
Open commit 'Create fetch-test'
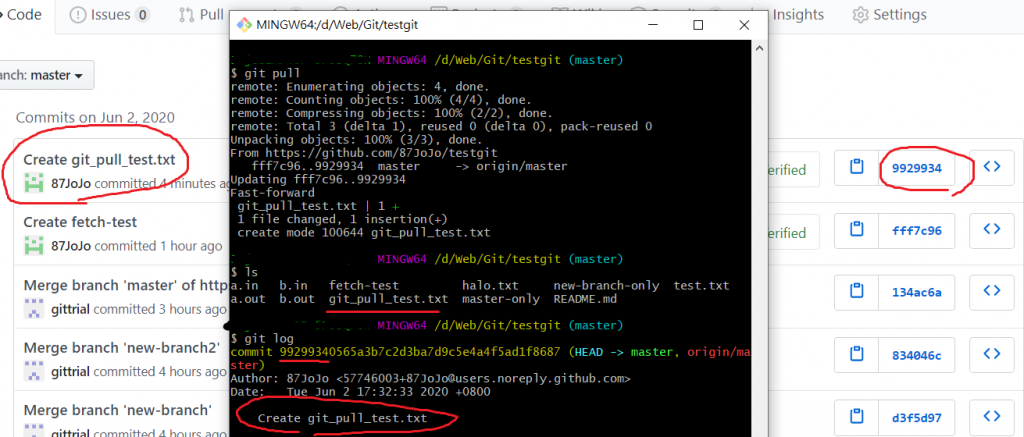coord(80,222)
